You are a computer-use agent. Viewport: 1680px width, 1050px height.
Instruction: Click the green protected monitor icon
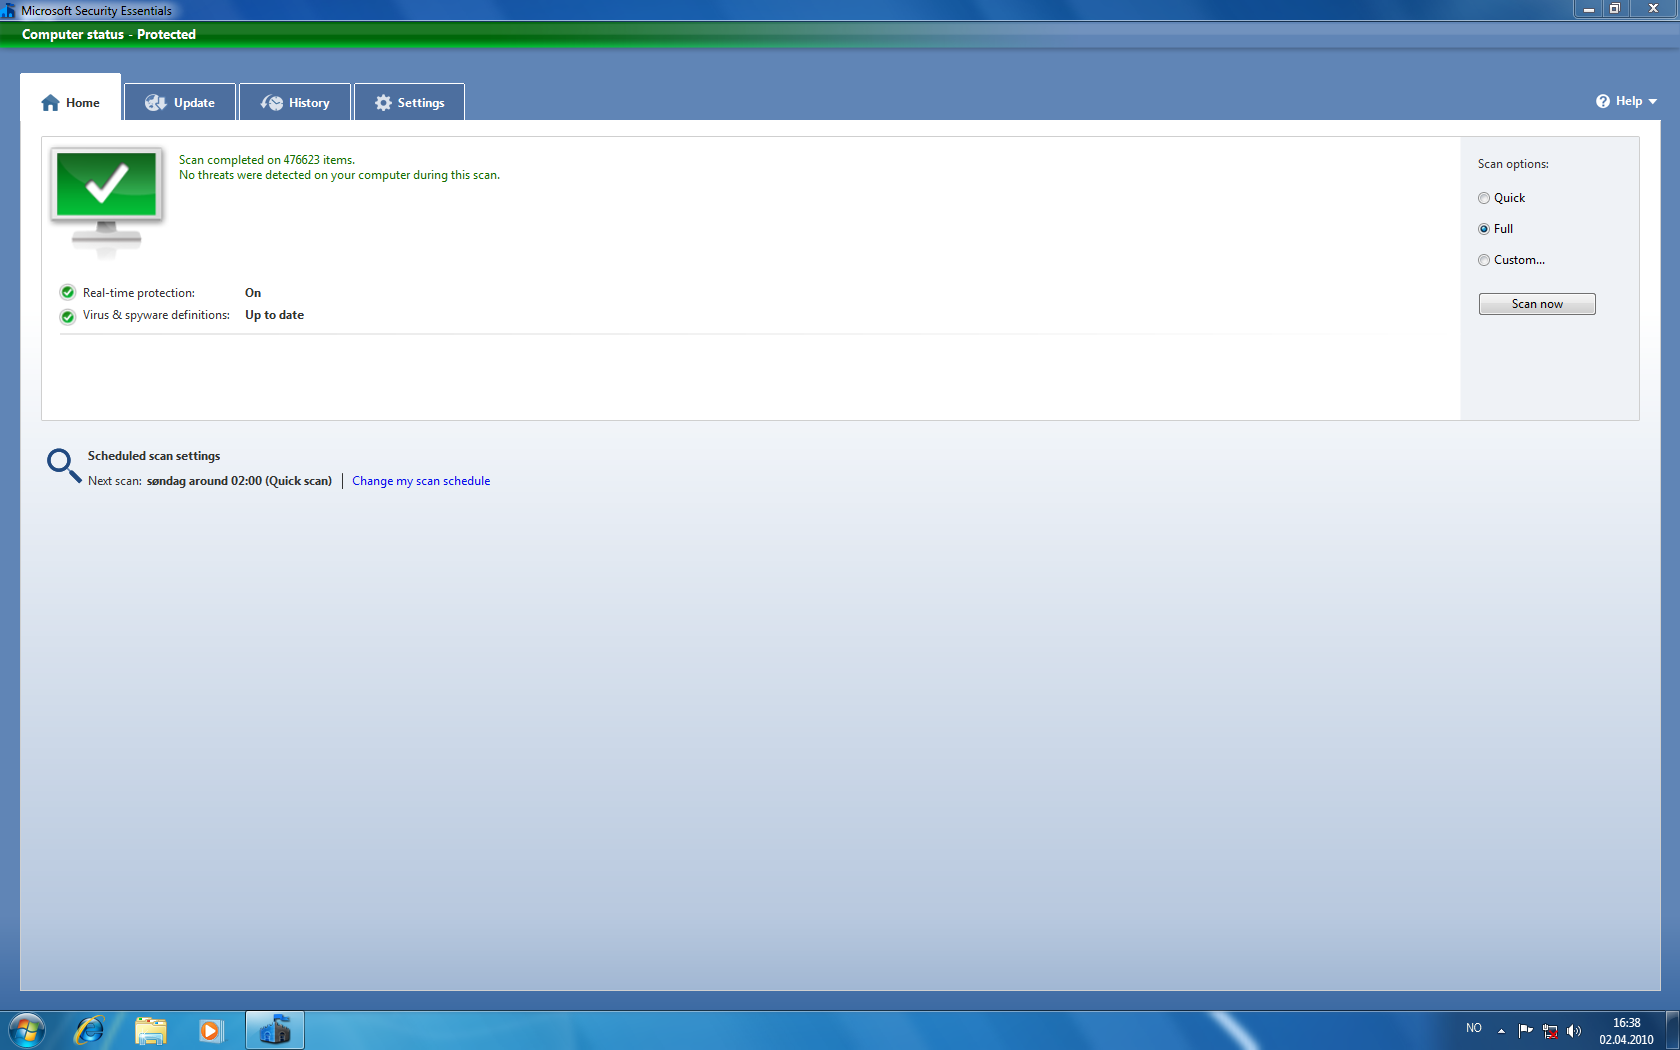tap(107, 201)
